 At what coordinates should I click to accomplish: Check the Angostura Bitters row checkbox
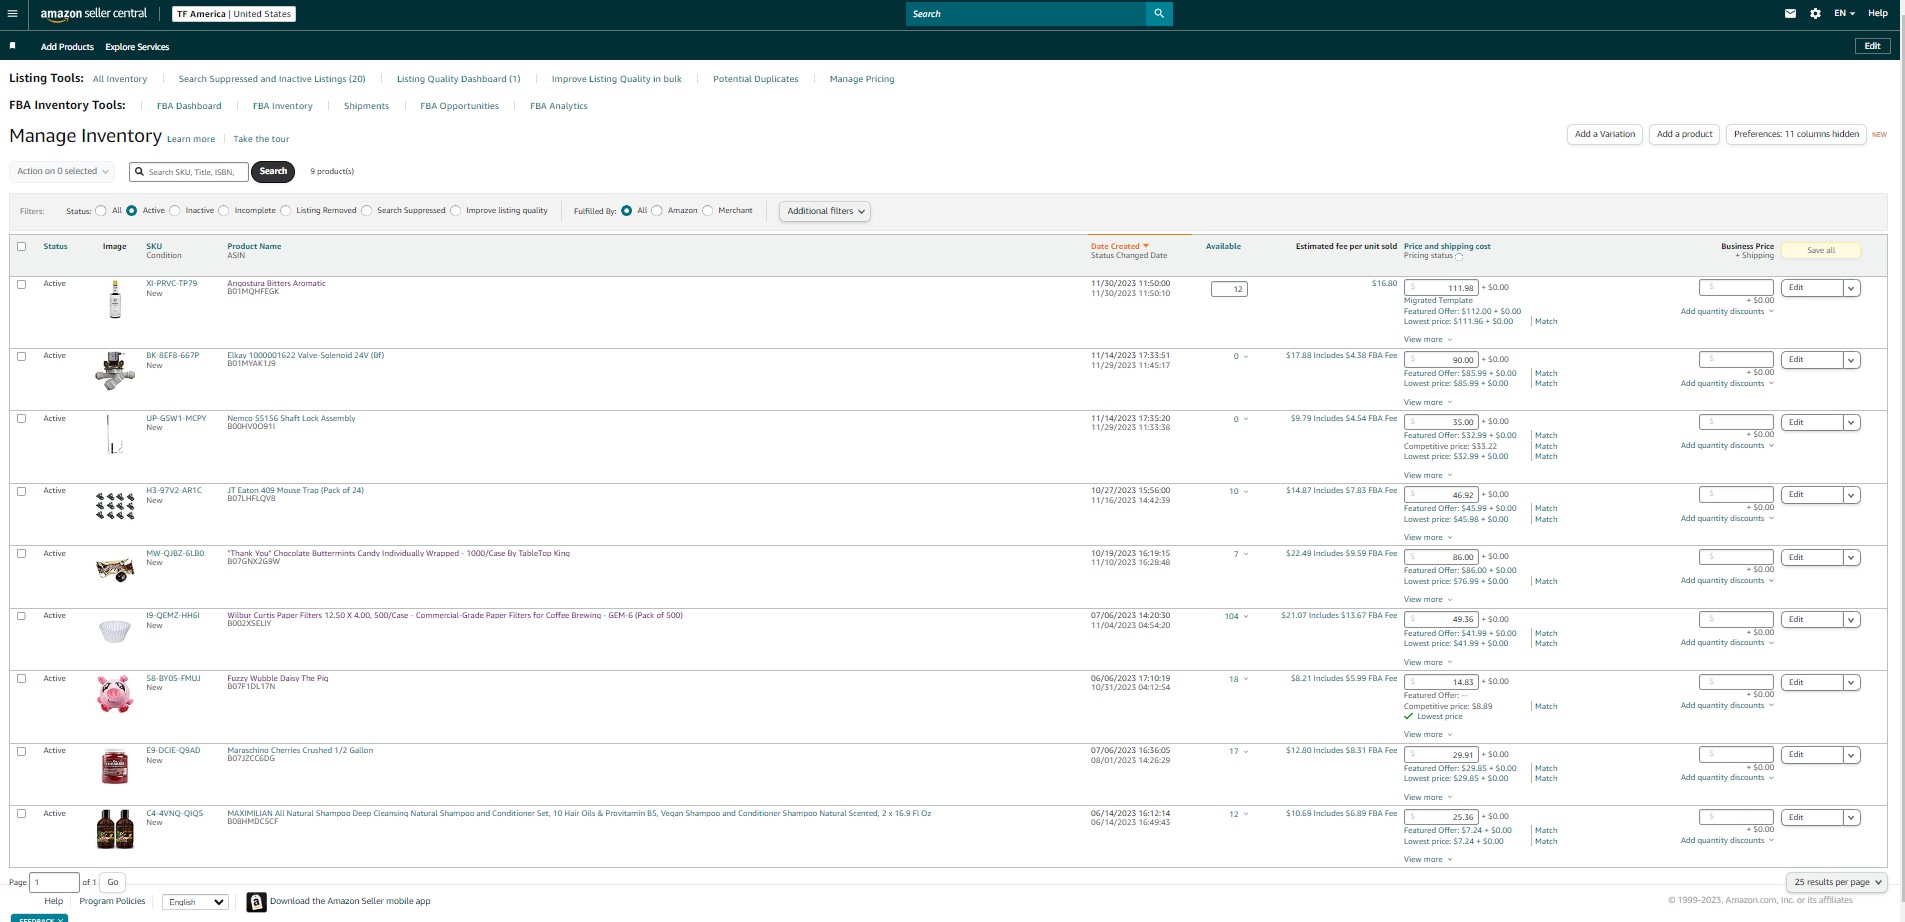point(22,284)
